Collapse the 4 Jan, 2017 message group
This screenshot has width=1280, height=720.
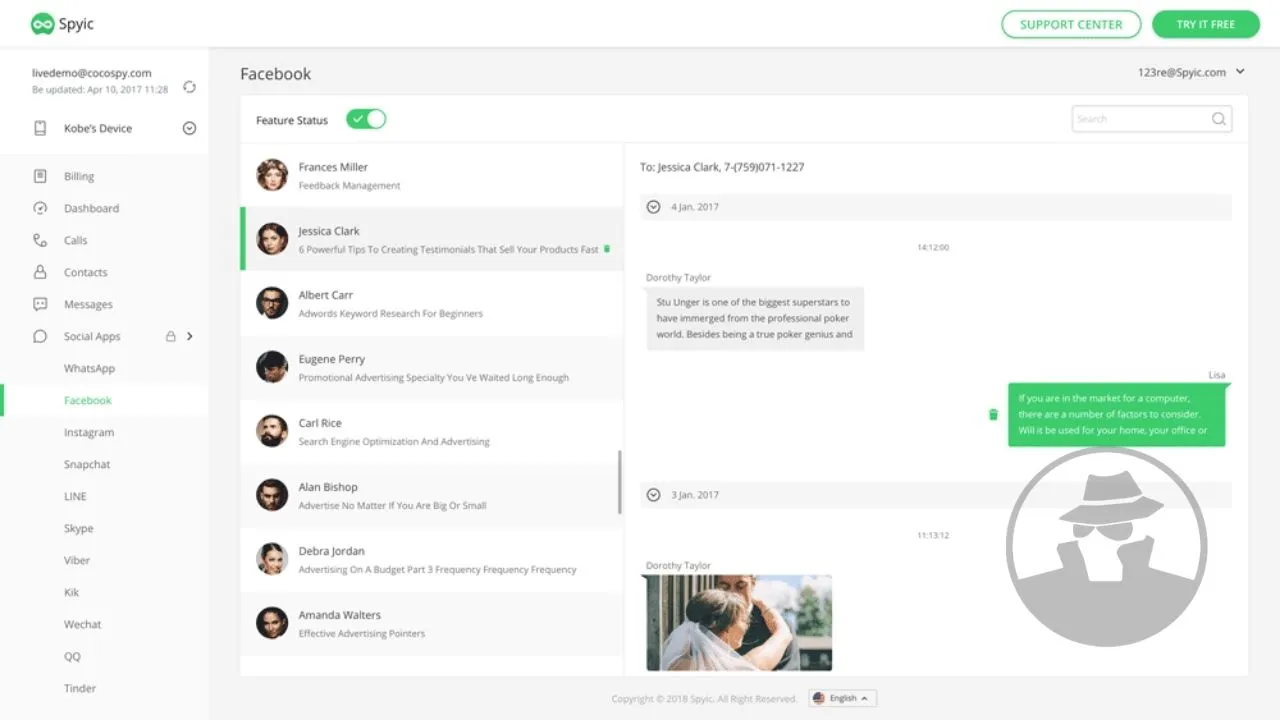(x=653, y=207)
